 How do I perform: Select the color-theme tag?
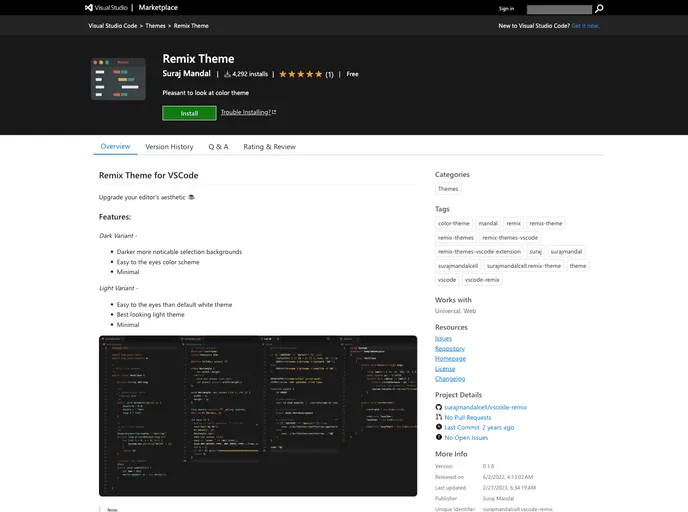454,223
